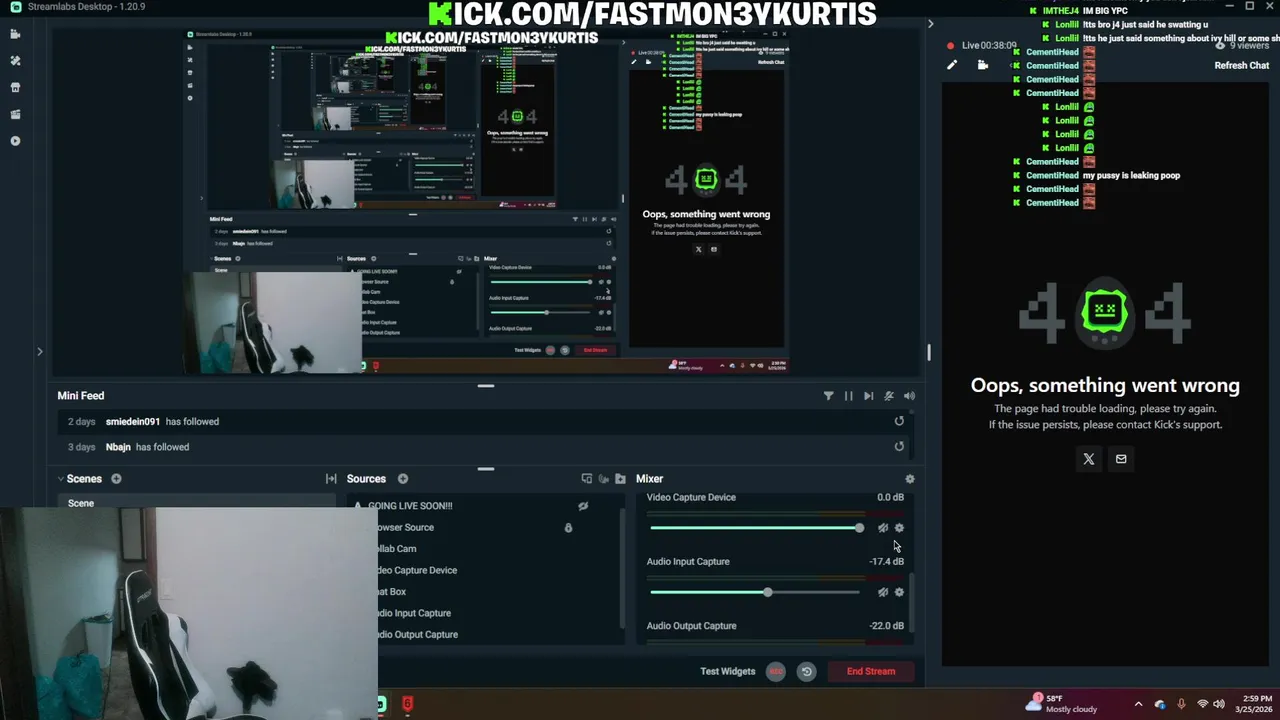Select the Audio Input Capture source row
Screen dimensions: 1280x720
(x=483, y=613)
